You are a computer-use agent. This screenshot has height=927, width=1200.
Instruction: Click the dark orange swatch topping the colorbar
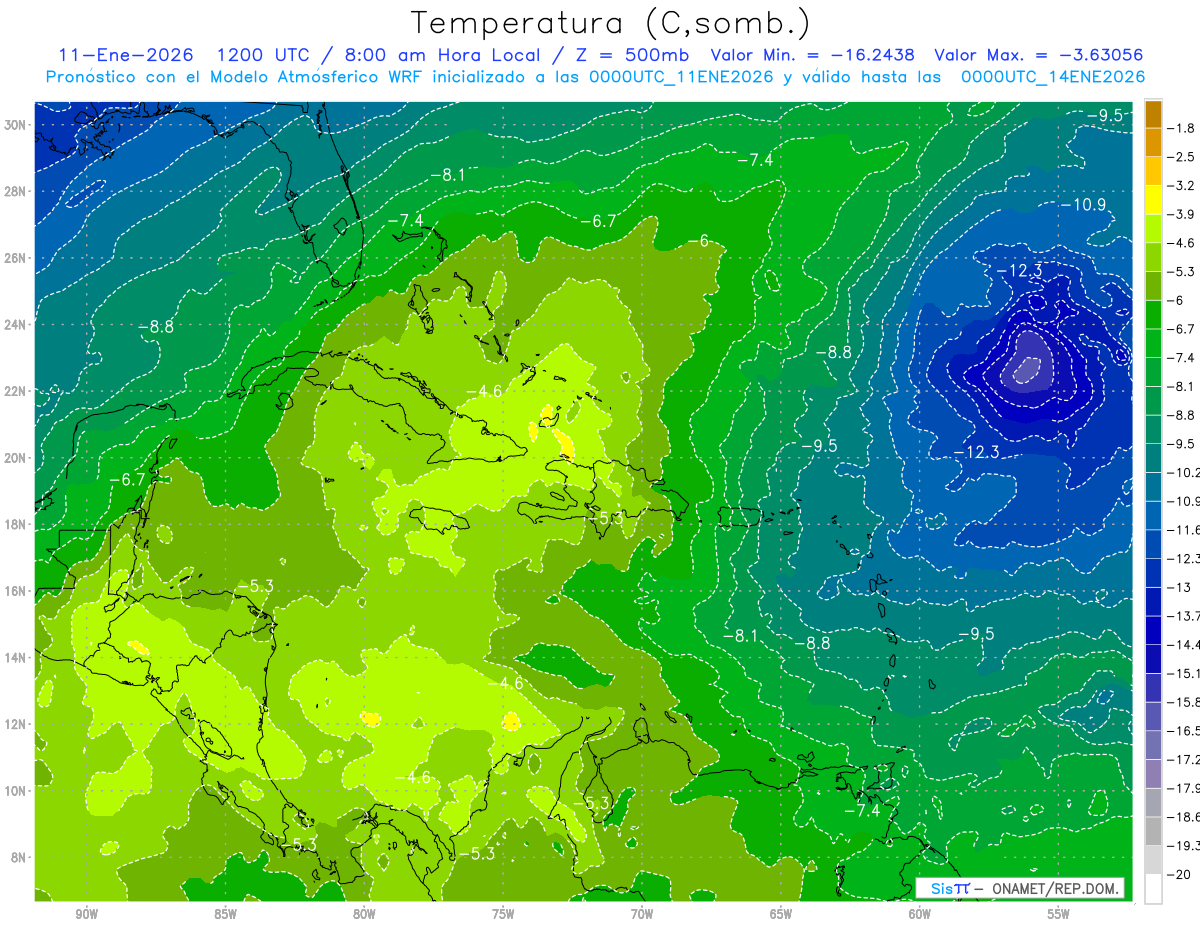pos(1153,114)
